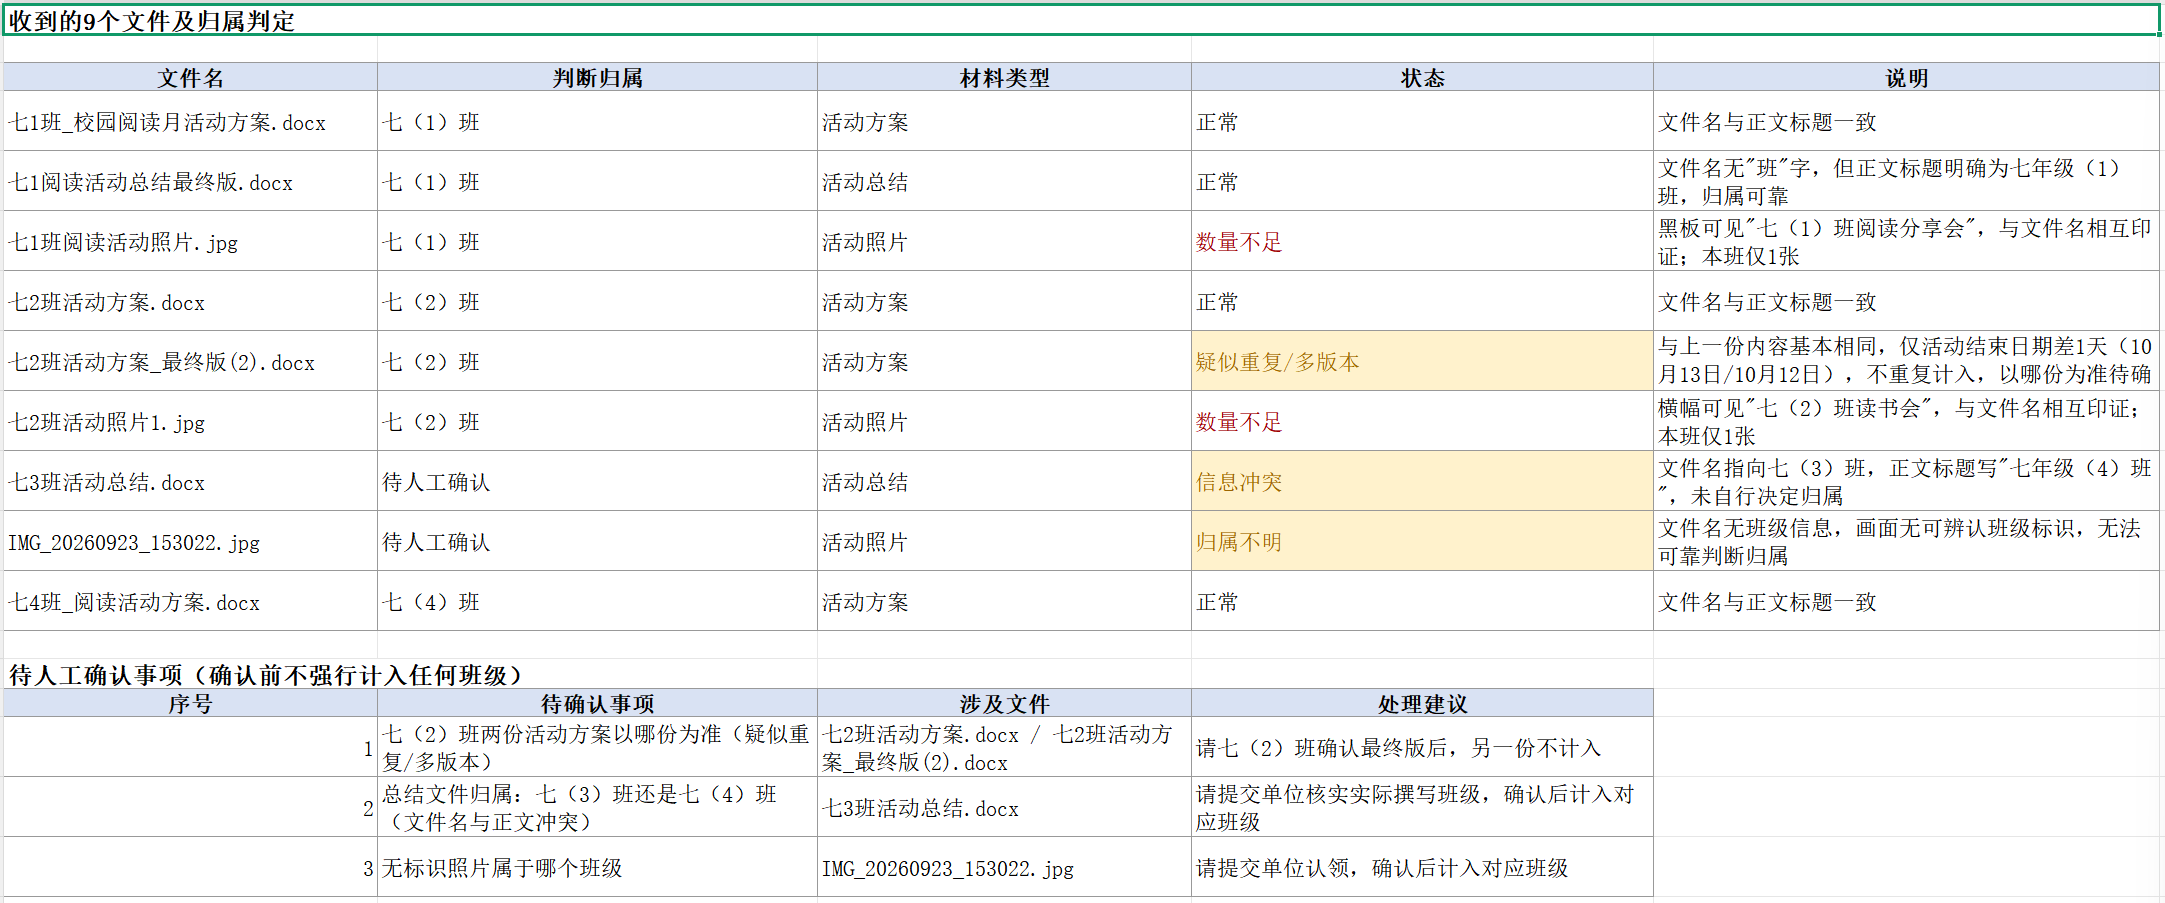Select file name cell "IMG_20260923_153022.jpg" in upper table
This screenshot has width=2165, height=903.
(x=190, y=541)
